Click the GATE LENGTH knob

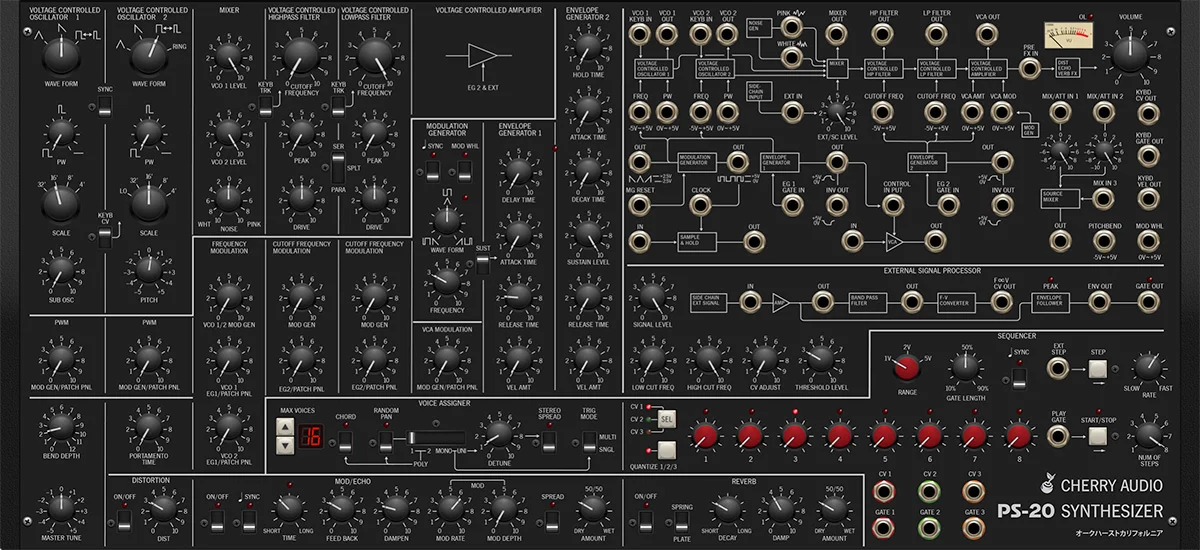[x=965, y=369]
